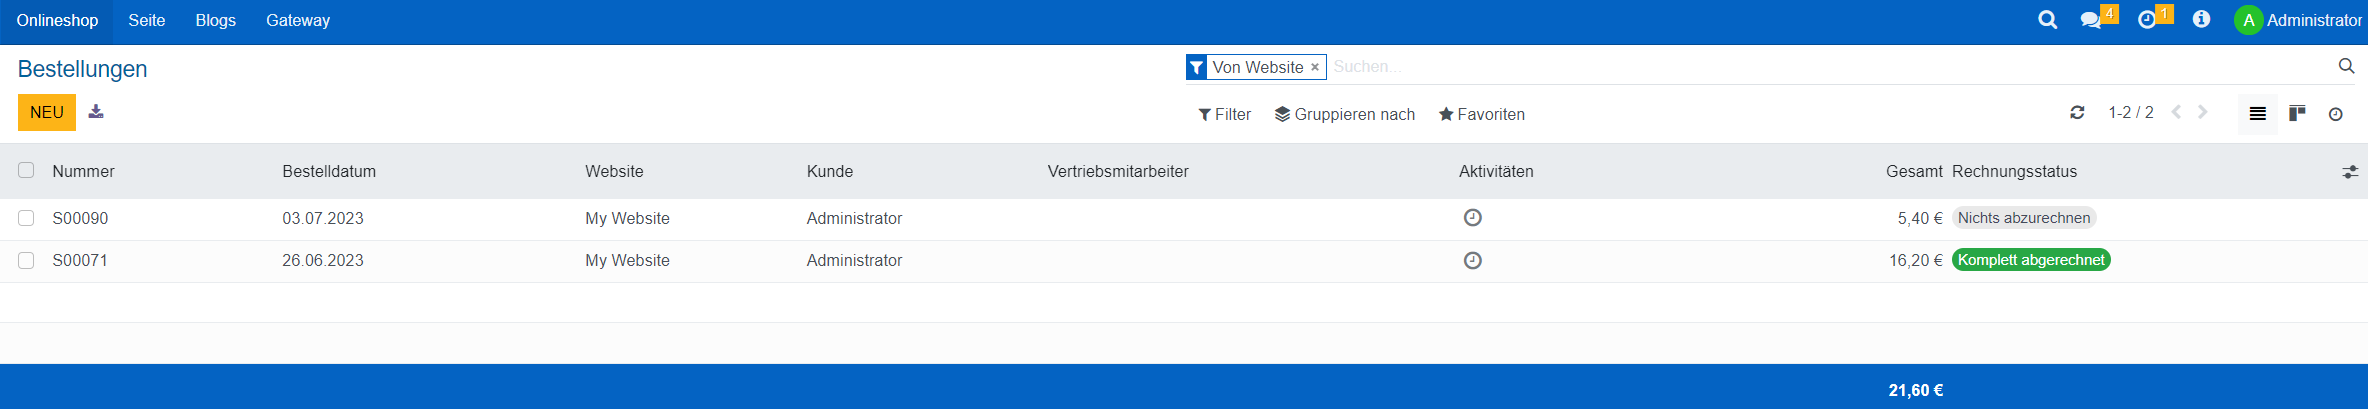Open activity clock for order S00090
Viewport: 2368px width, 409px height.
click(x=1472, y=218)
